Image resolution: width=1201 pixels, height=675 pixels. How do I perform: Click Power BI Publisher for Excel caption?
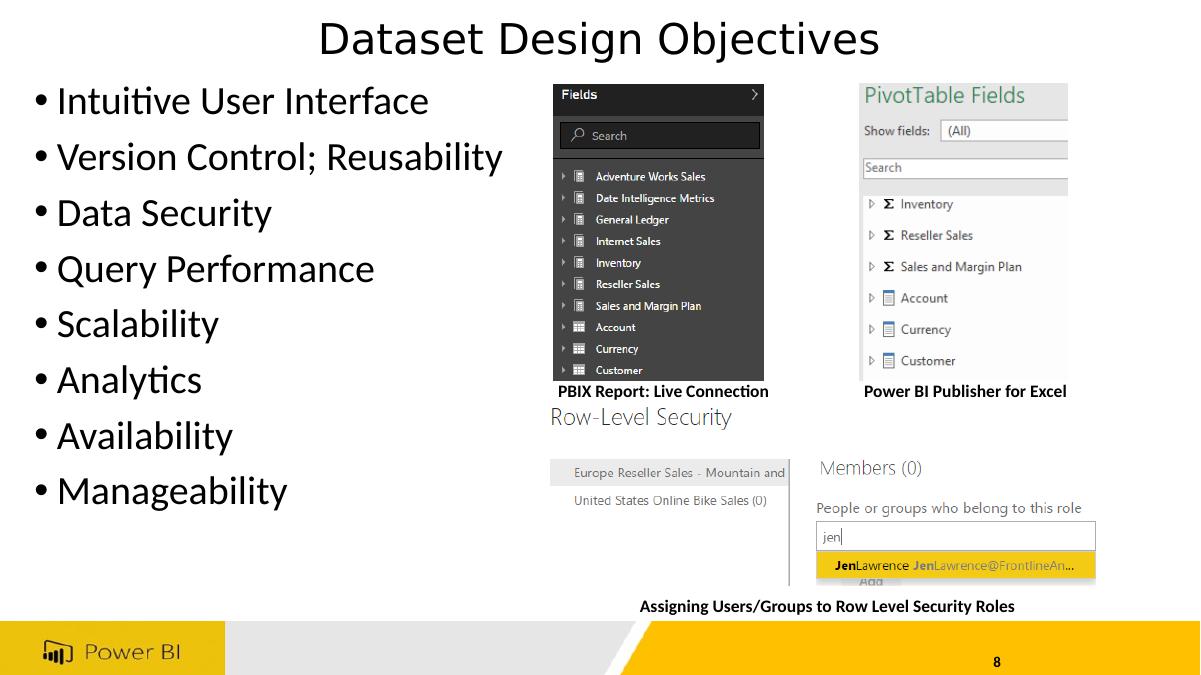click(x=965, y=392)
